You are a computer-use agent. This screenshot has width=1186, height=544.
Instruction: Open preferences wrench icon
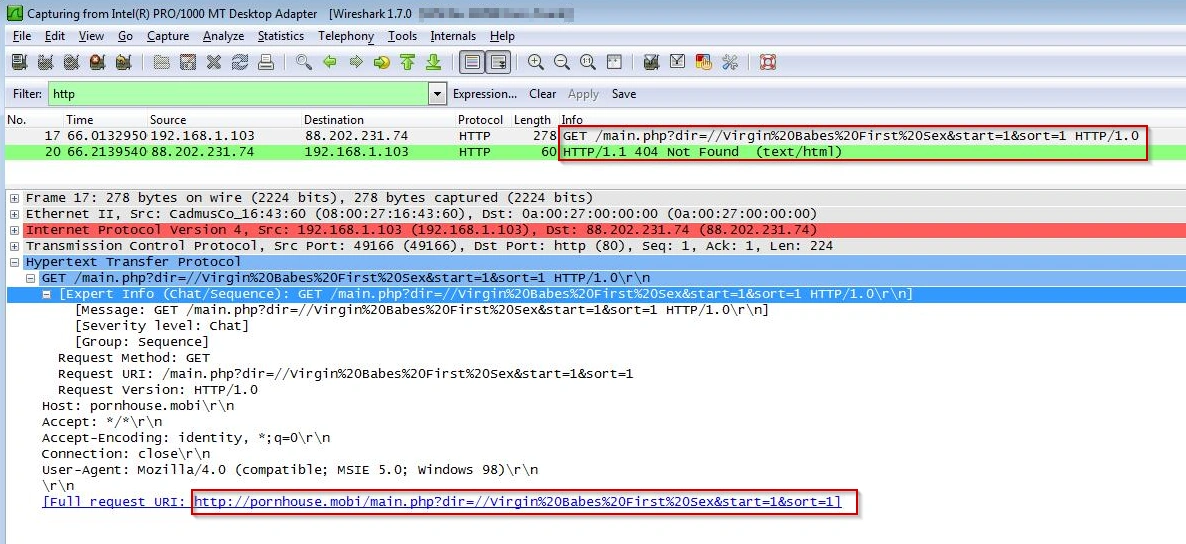point(730,62)
